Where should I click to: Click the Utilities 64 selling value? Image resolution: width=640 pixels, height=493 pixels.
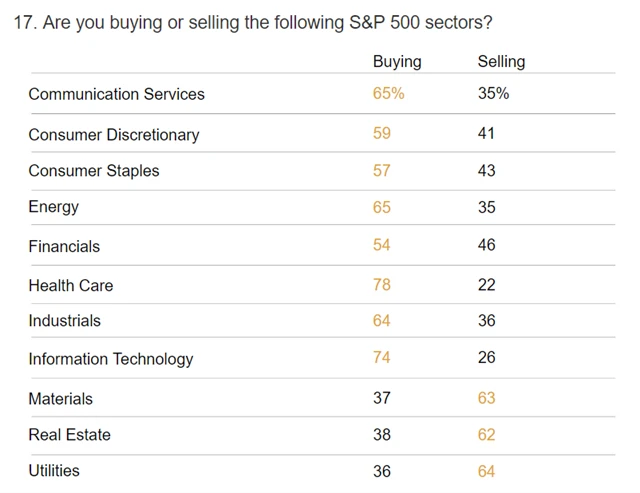point(486,471)
